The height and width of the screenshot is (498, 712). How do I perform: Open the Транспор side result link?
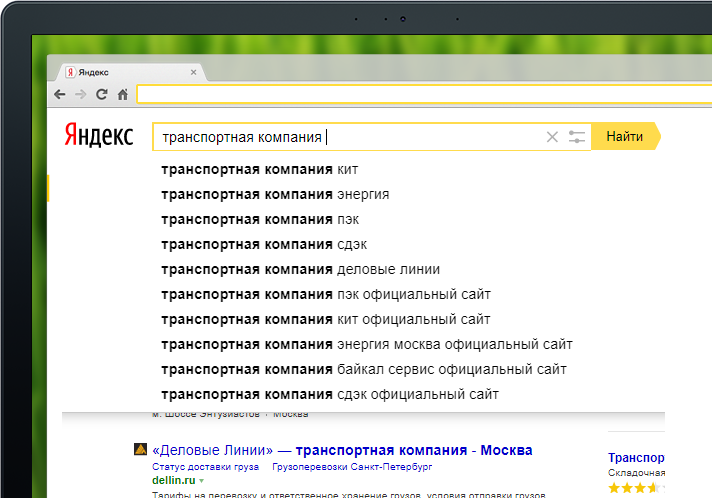pos(636,458)
